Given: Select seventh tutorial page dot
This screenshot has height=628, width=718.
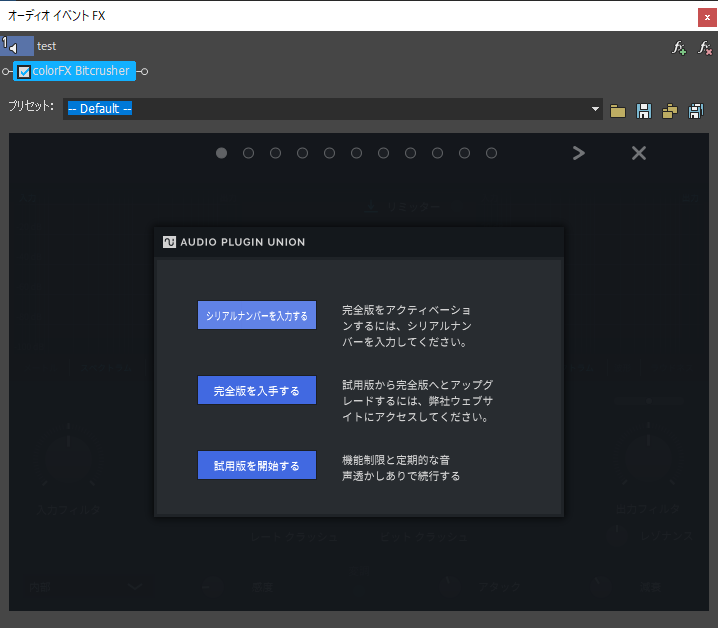Looking at the screenshot, I should 383,153.
